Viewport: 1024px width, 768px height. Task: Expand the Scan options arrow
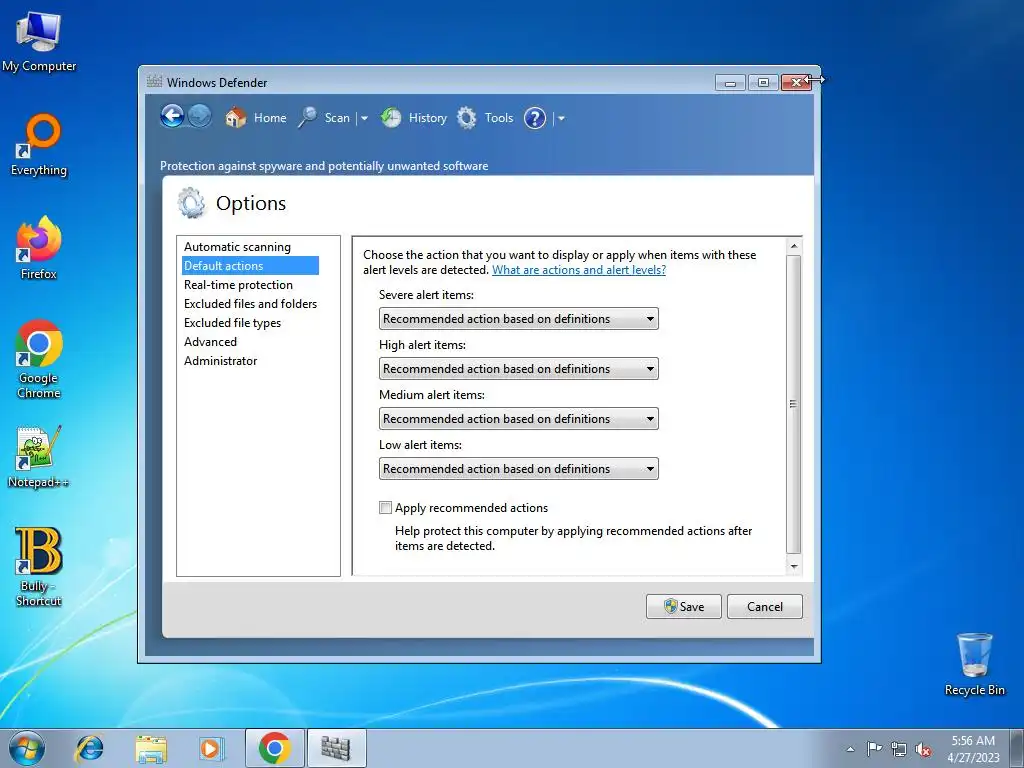pyautogui.click(x=364, y=118)
